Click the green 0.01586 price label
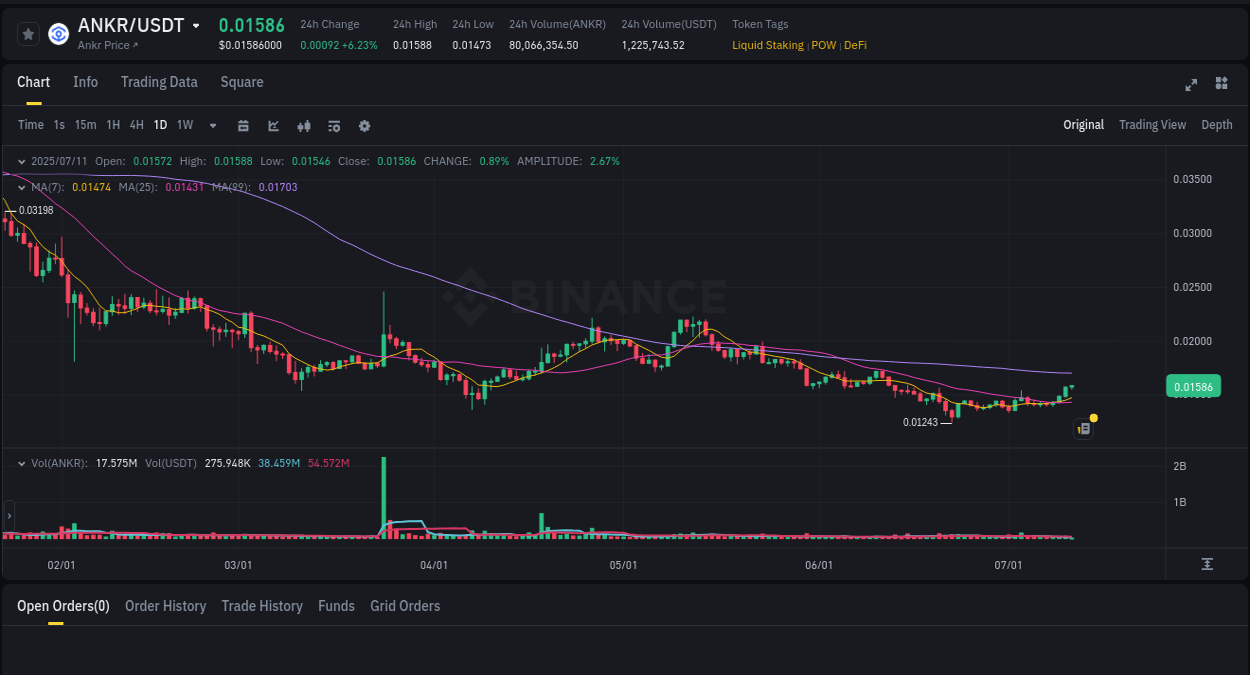Screen dimensions: 1250x675 [1193, 386]
